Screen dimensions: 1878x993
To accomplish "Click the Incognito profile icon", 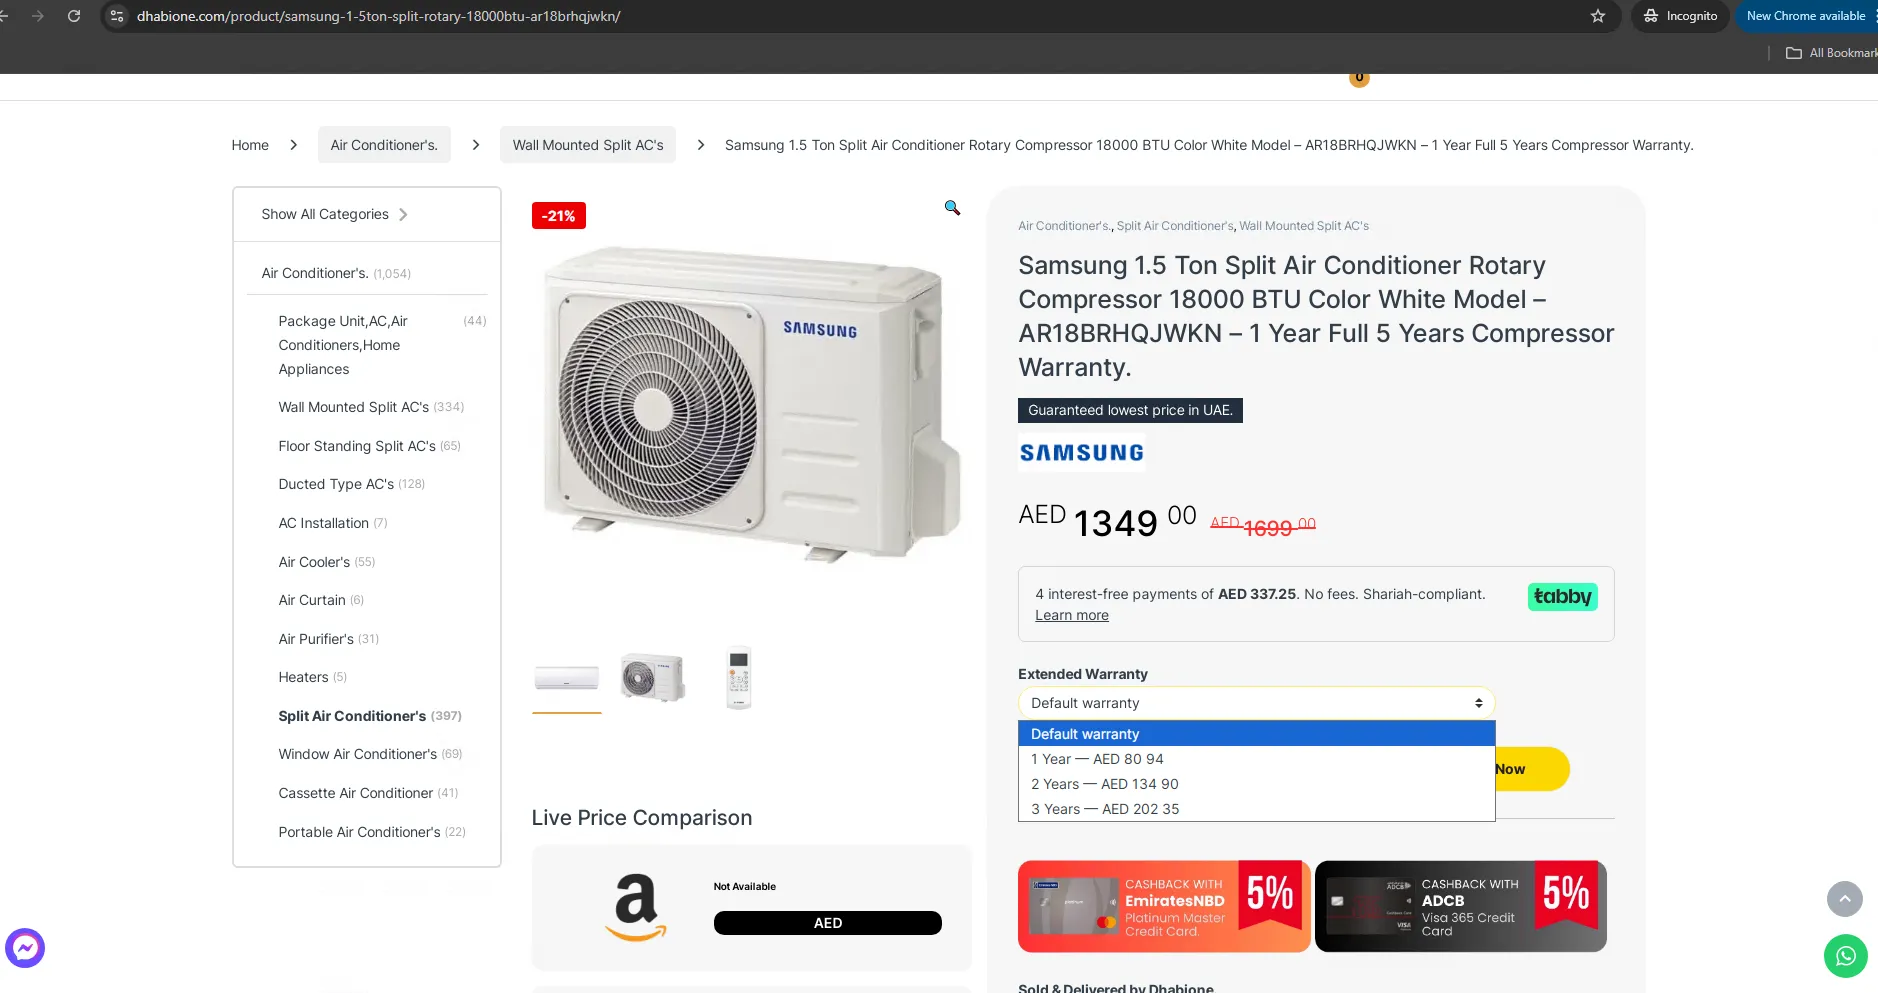I will (x=1649, y=16).
